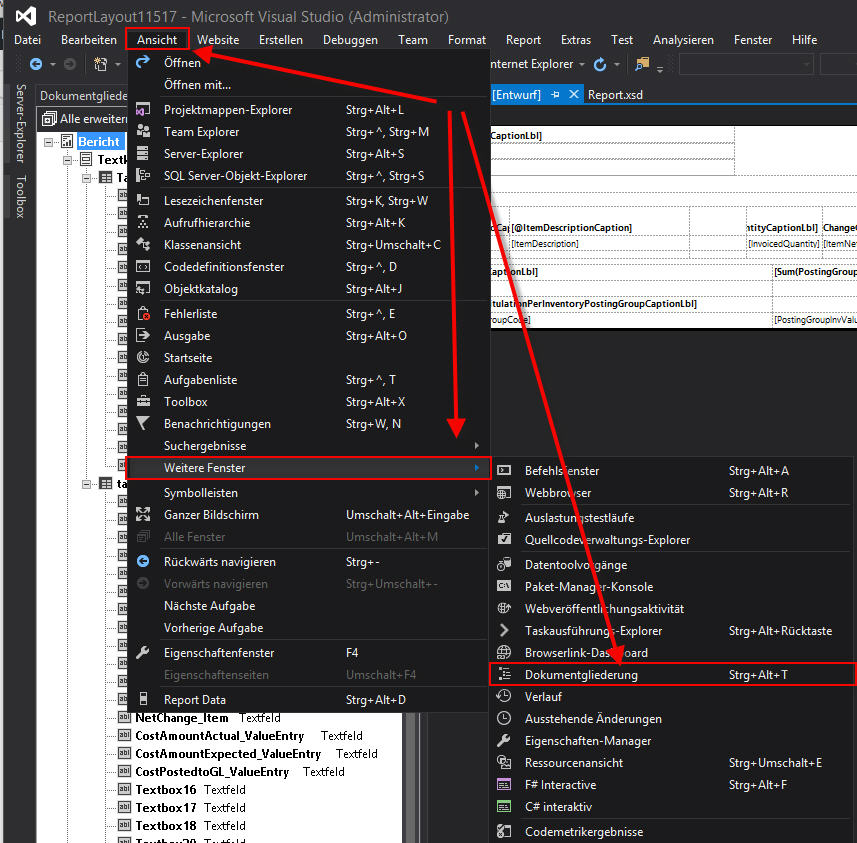Open the back navigation history dropdown
This screenshot has width=857, height=843.
point(53,65)
